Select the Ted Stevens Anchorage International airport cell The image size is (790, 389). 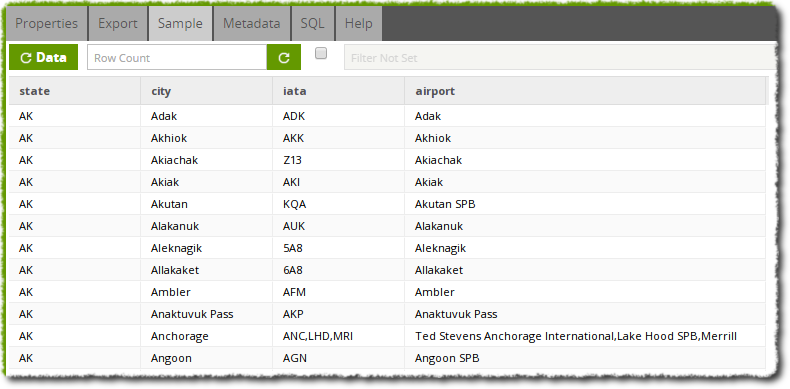pos(585,336)
